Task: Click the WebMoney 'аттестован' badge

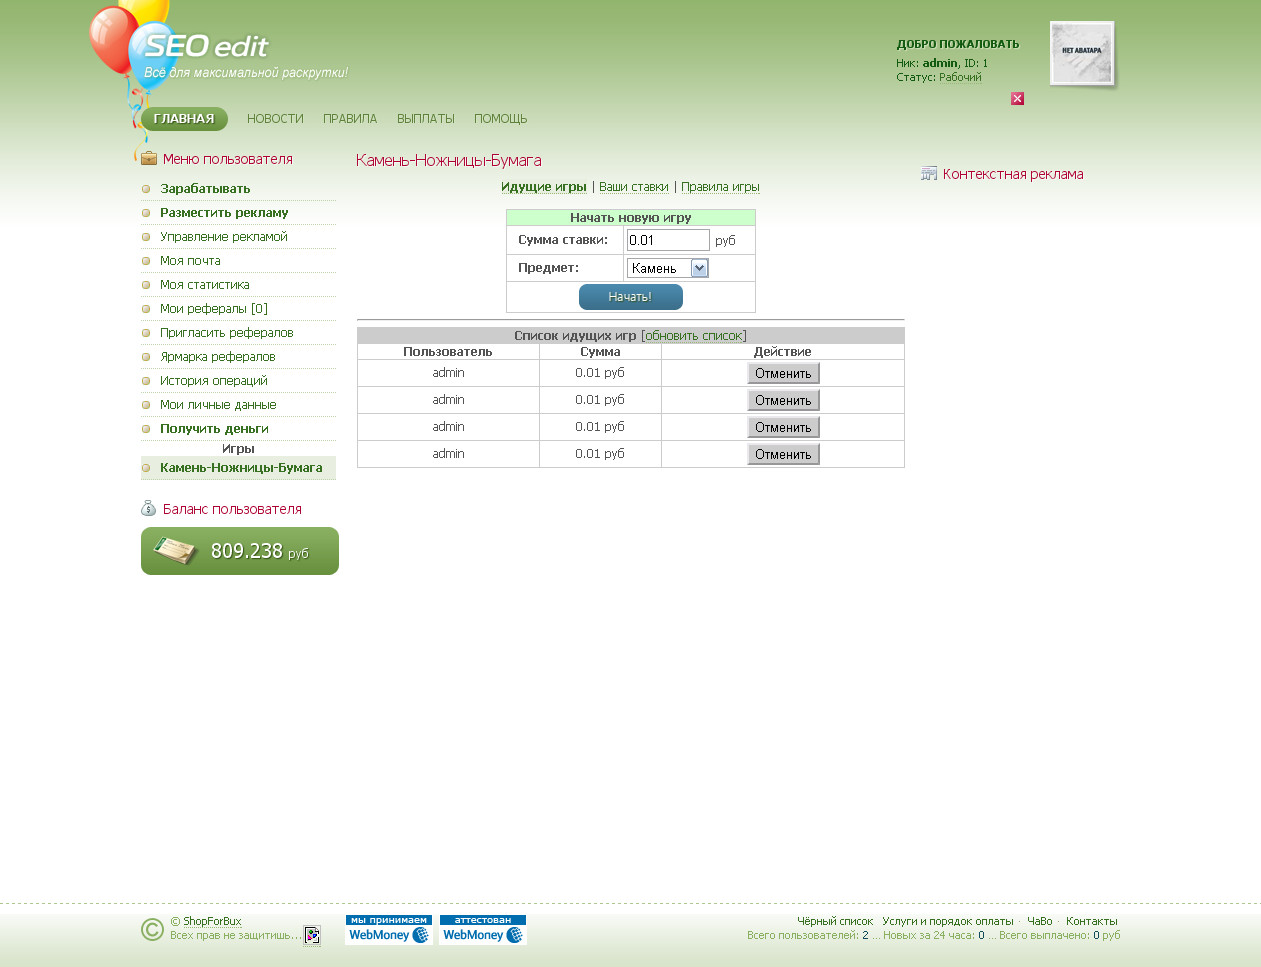Action: pyautogui.click(x=483, y=930)
